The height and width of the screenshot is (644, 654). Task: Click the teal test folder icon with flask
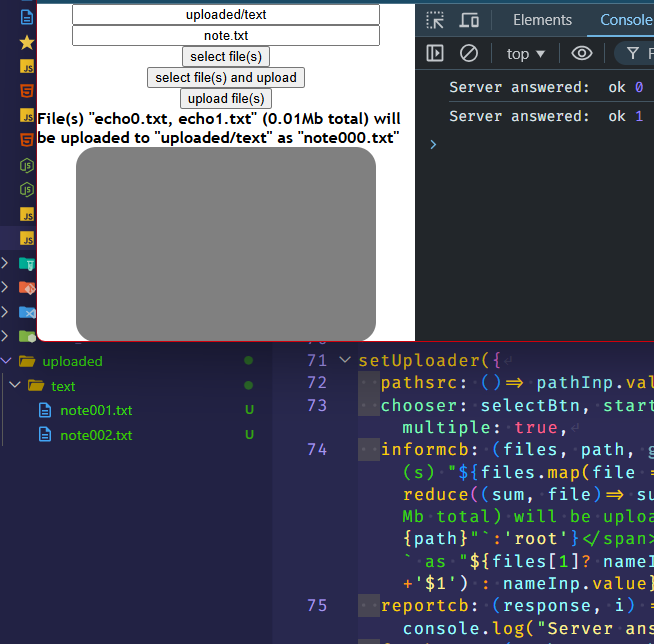[x=27, y=264]
